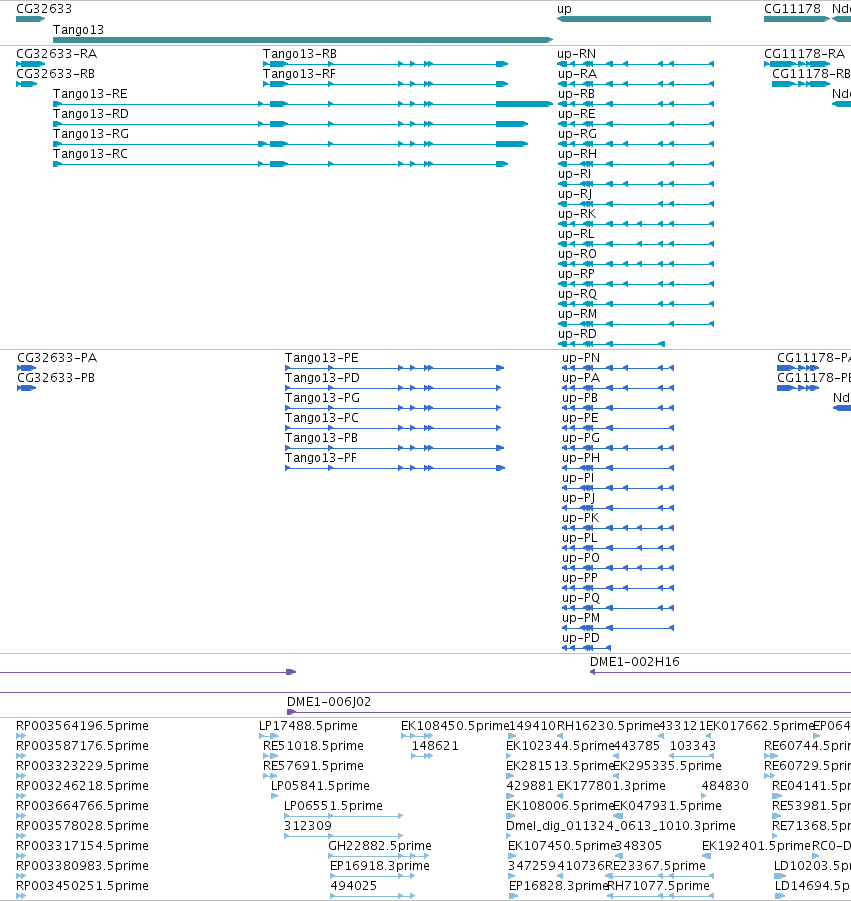The height and width of the screenshot is (901, 851).
Task: Select the CG11178 gene bar
Action: (797, 19)
